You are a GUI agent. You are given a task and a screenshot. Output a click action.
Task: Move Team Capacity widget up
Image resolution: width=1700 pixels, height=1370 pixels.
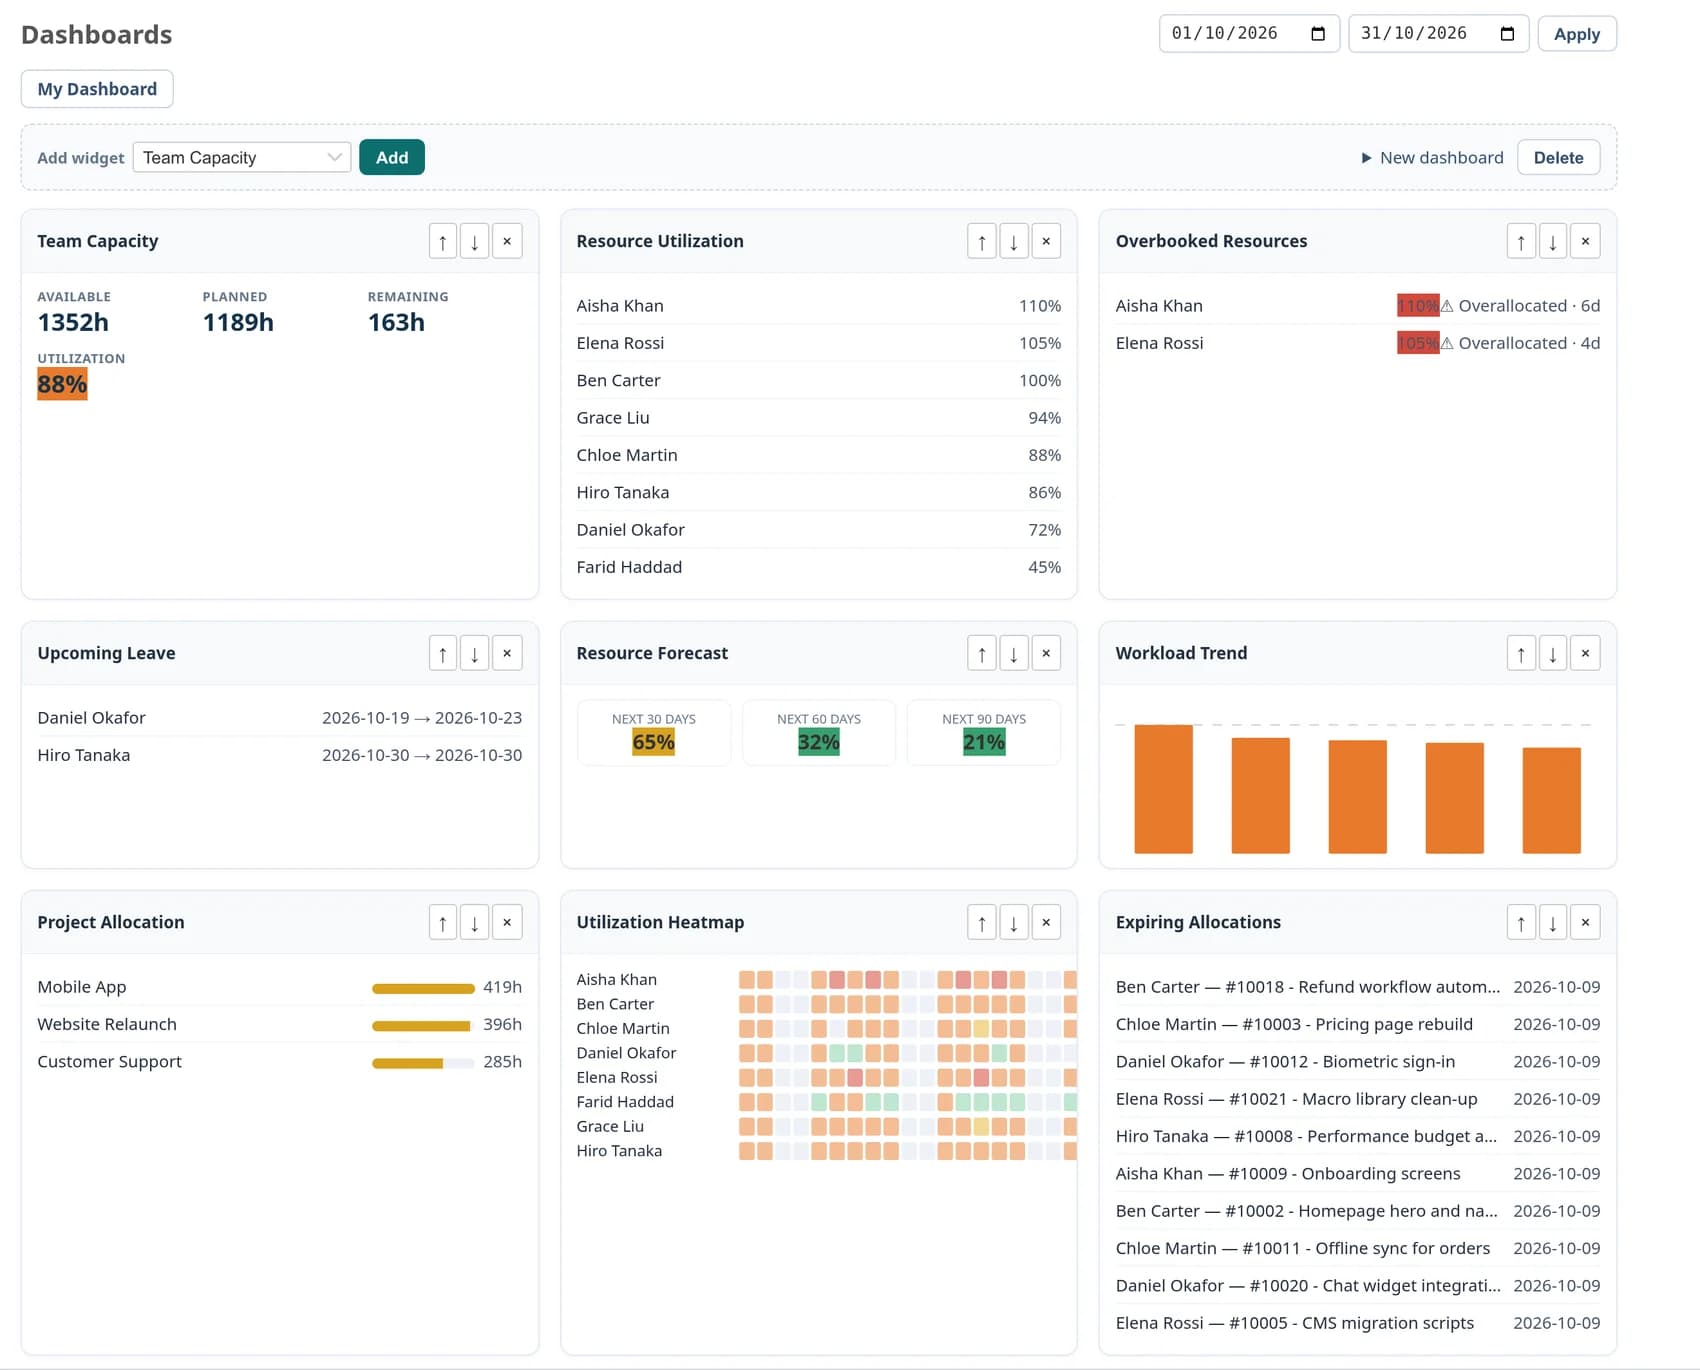point(443,241)
